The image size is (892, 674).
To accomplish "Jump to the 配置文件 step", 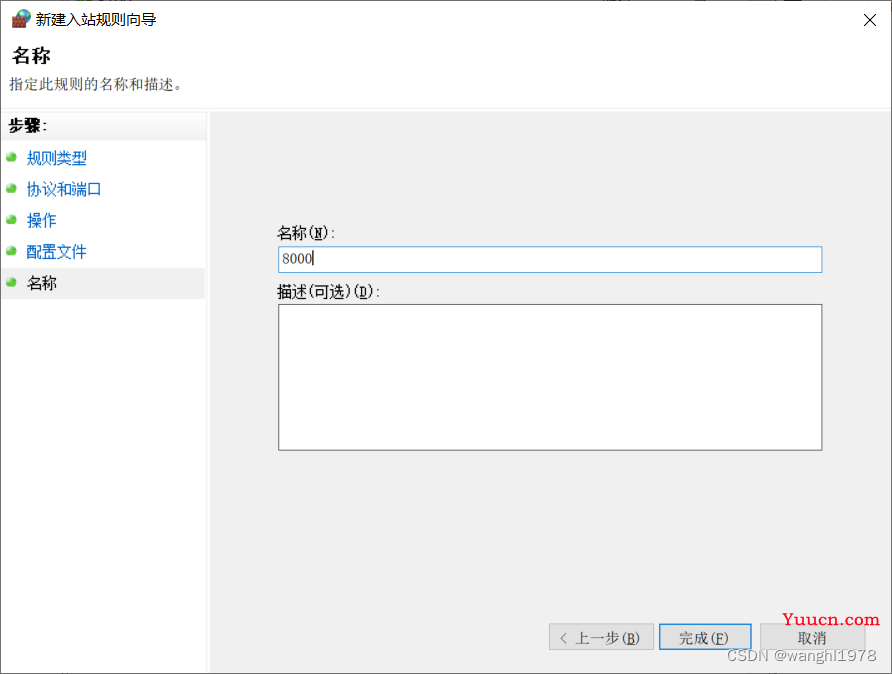I will tap(56, 252).
